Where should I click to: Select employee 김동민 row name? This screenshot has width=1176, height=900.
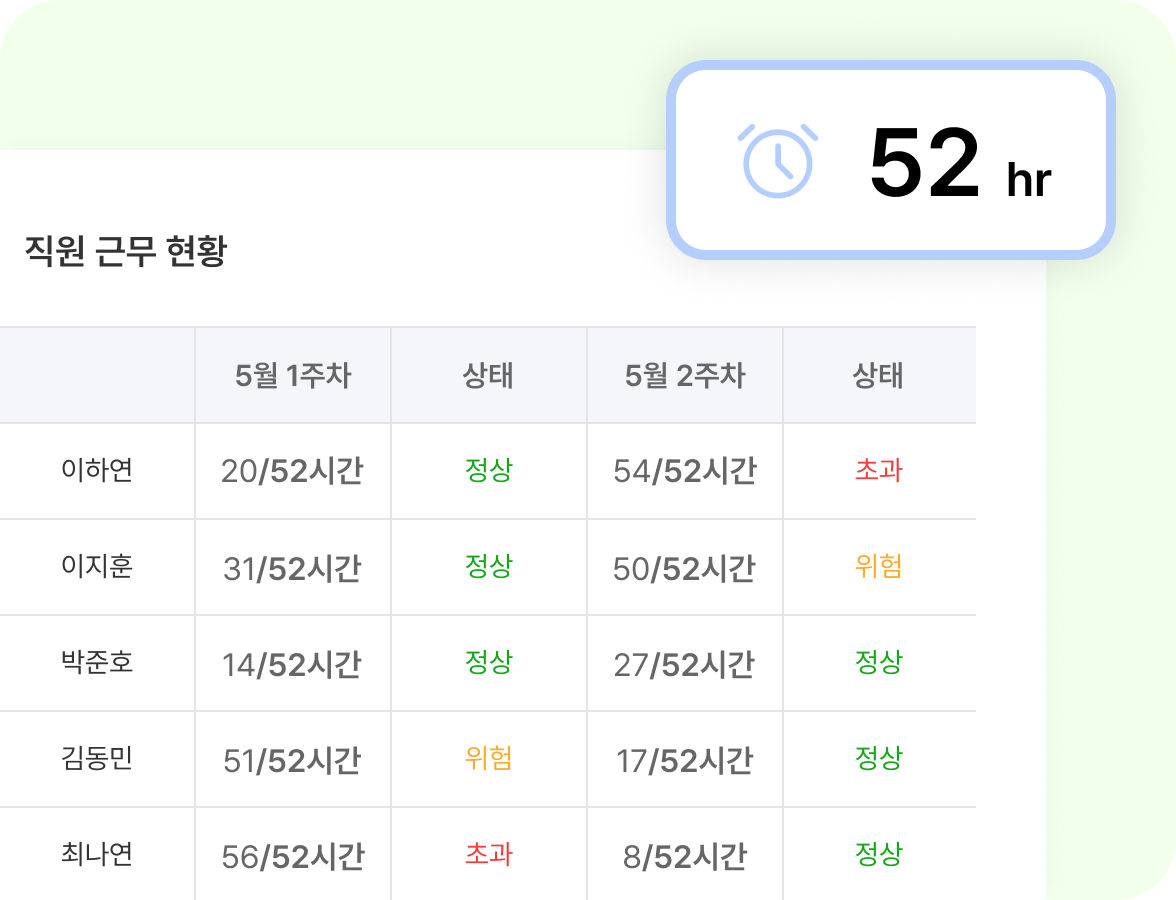tap(97, 758)
